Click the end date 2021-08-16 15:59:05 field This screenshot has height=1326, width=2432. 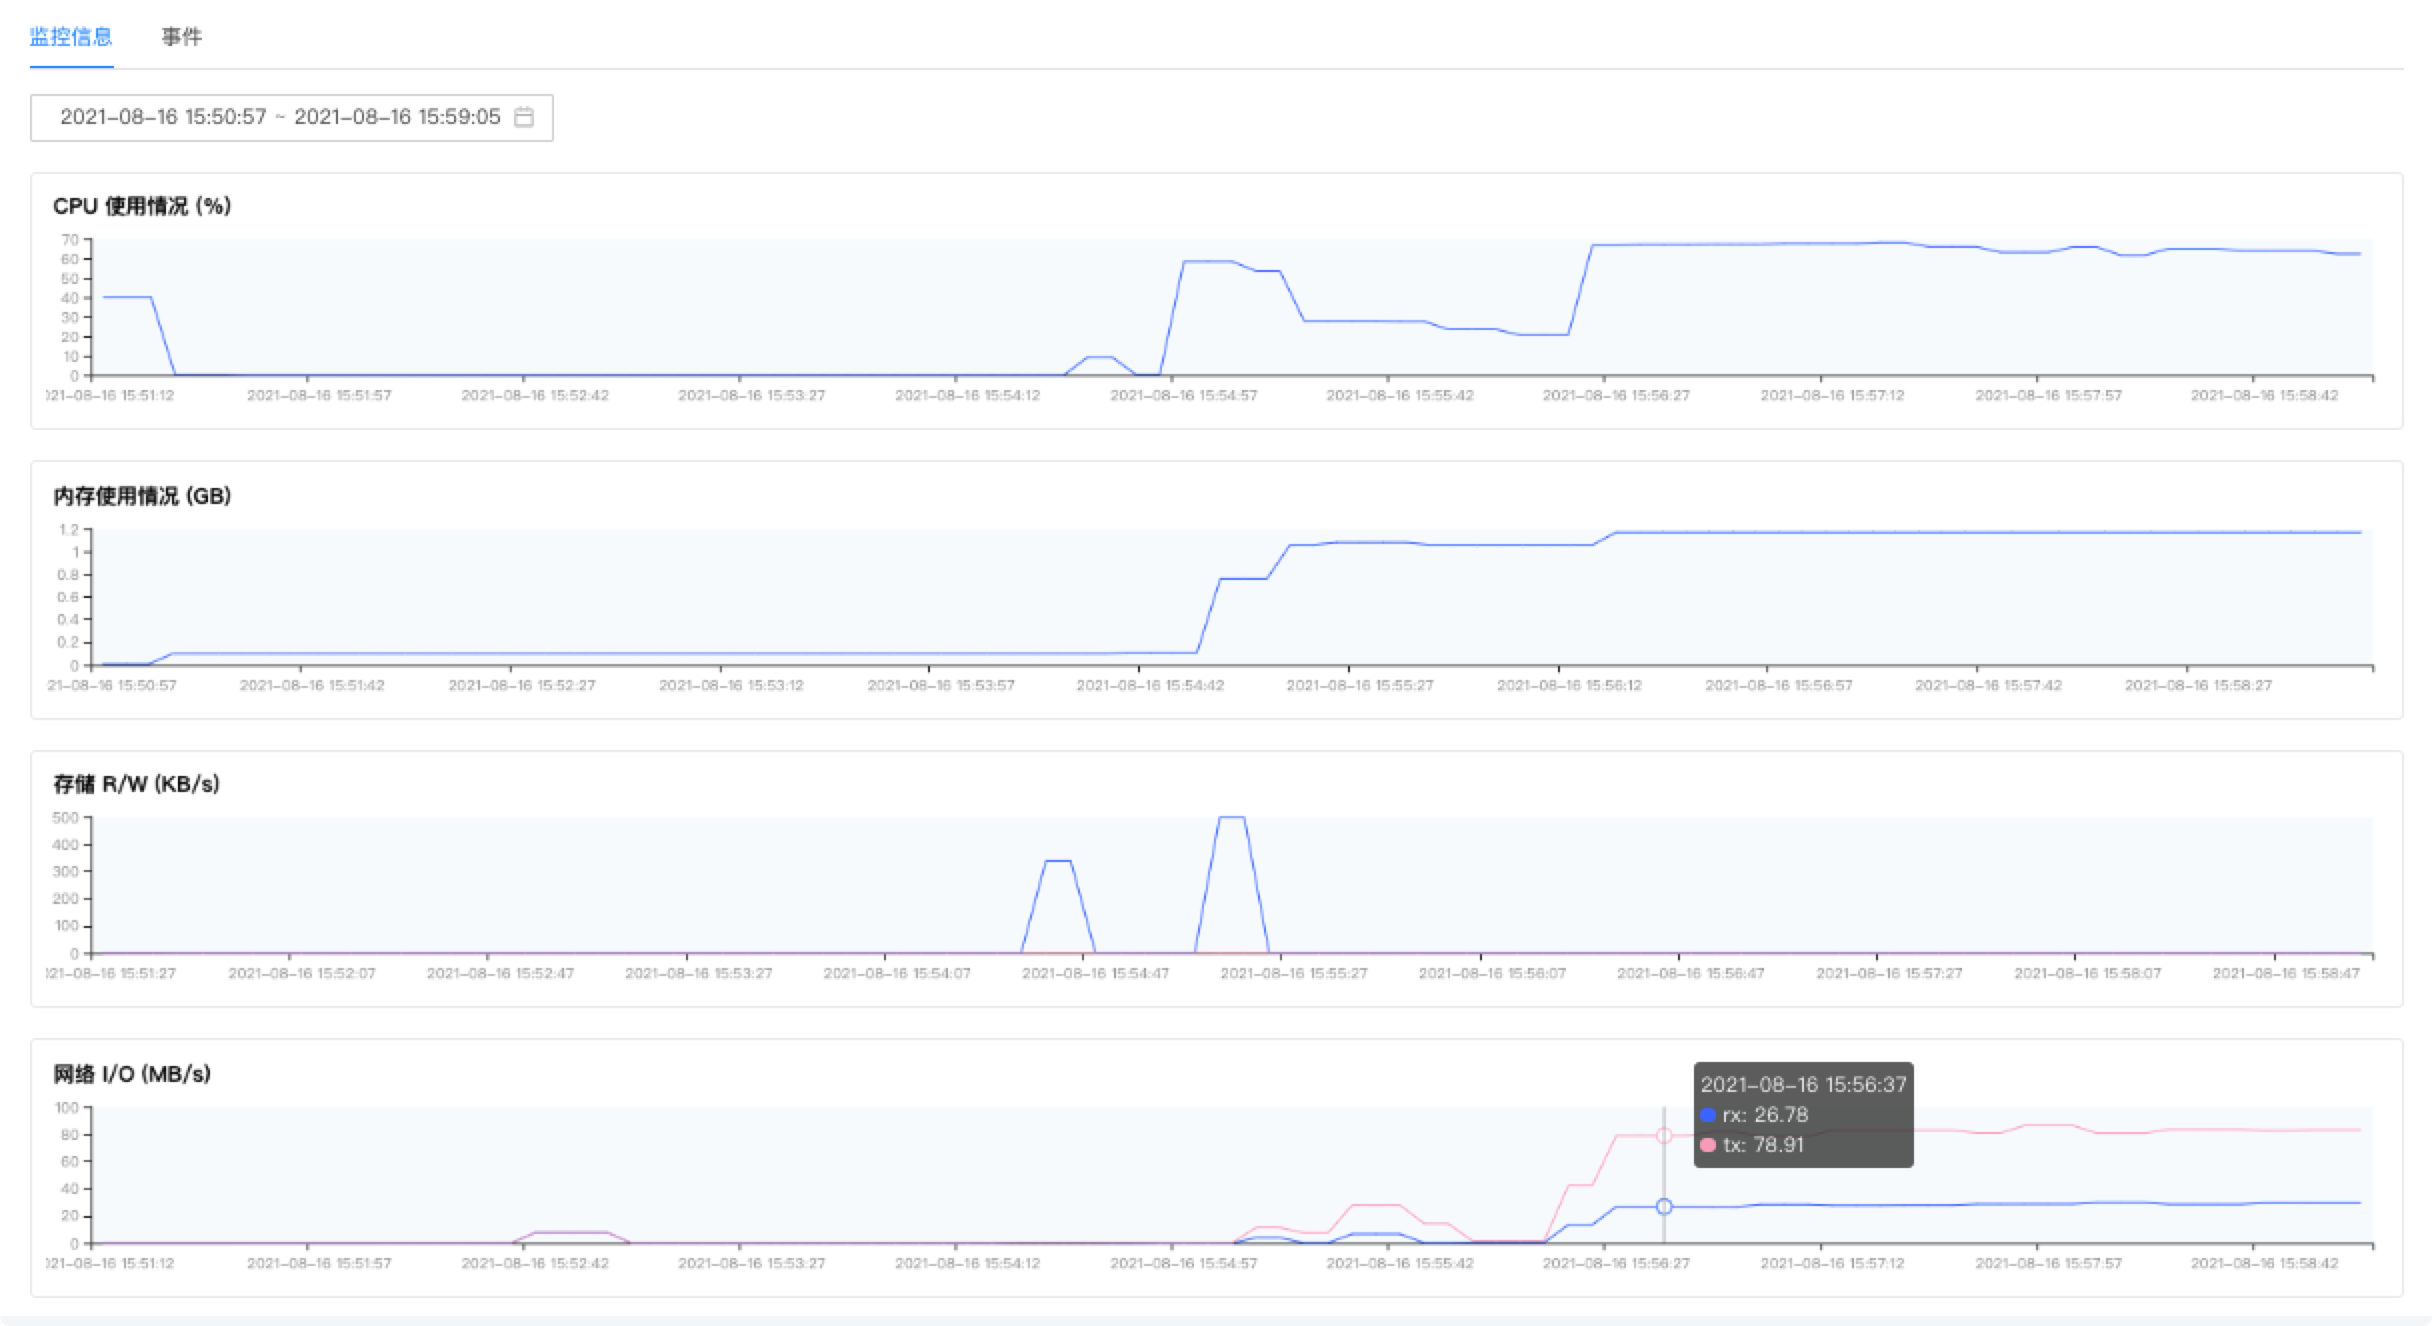397,117
